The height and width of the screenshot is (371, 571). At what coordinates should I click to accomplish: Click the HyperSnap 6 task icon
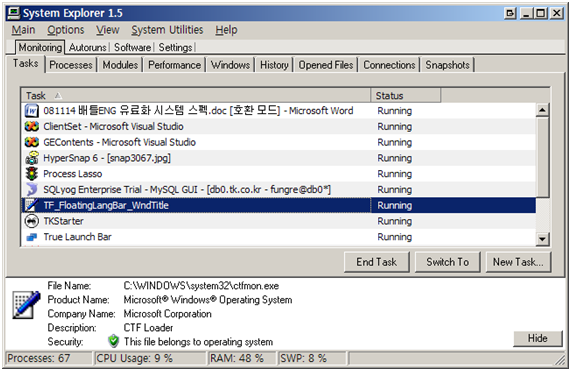click(x=32, y=158)
